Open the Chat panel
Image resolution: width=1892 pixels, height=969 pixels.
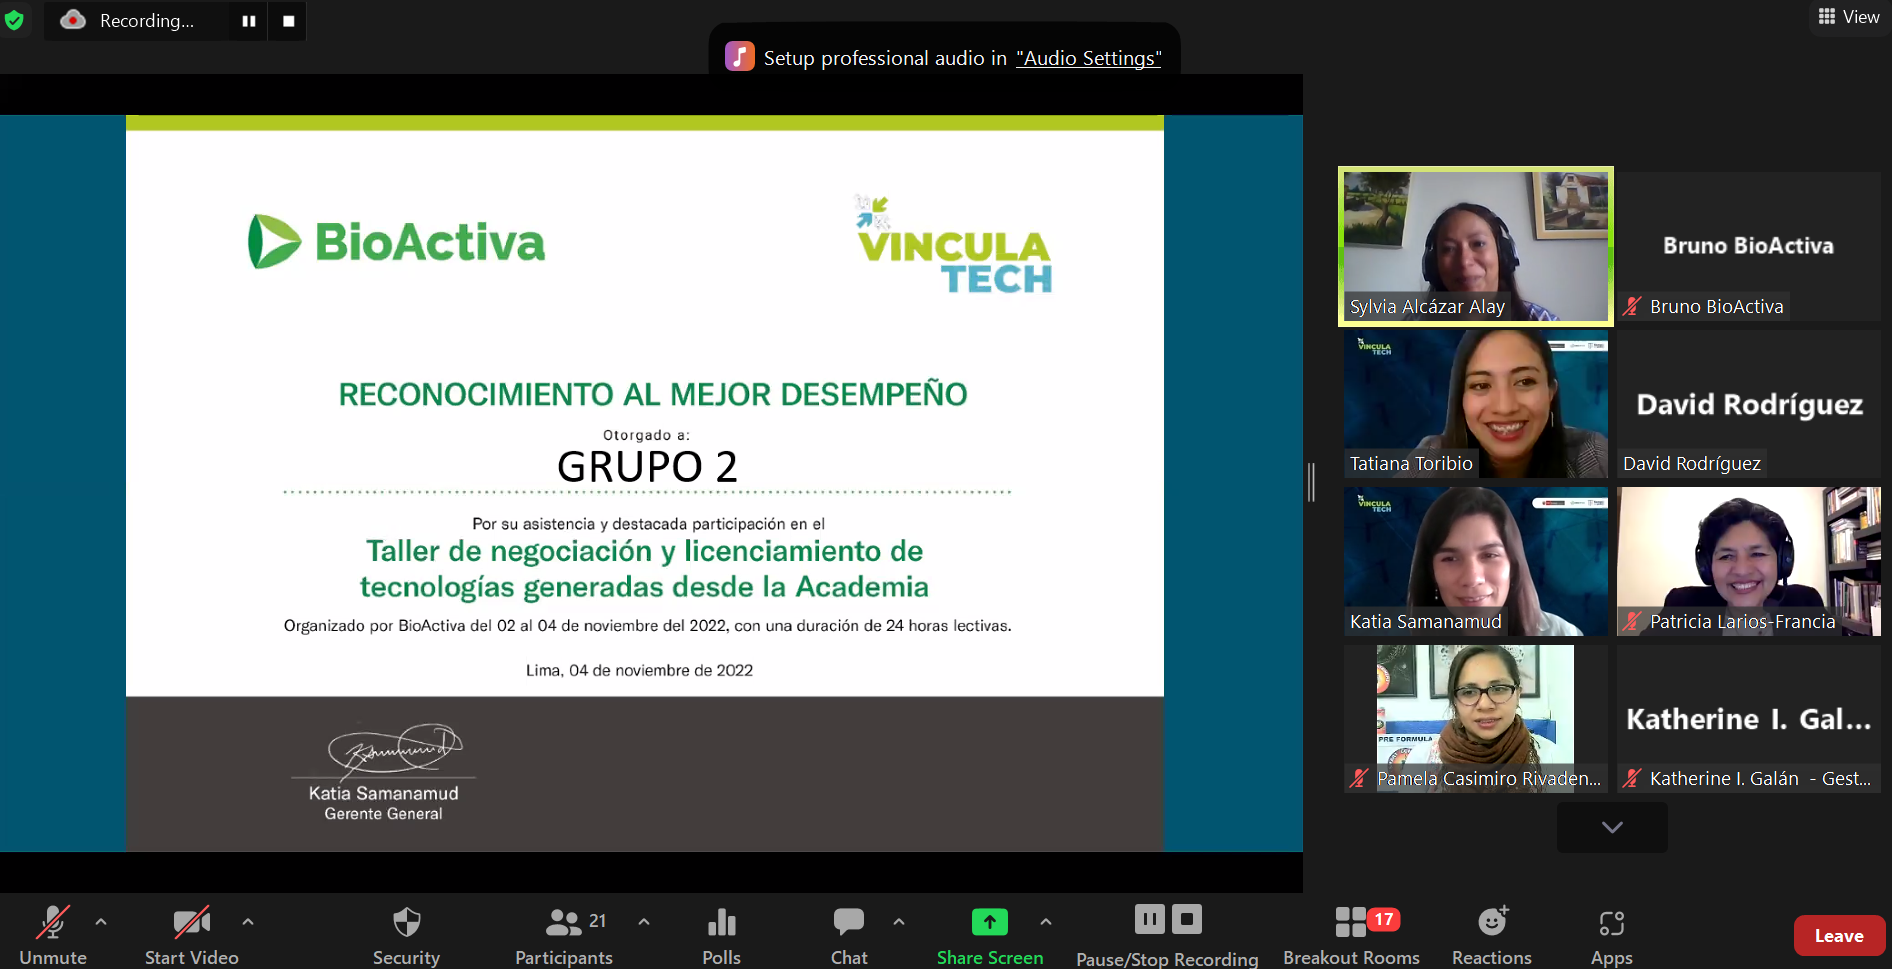point(849,934)
